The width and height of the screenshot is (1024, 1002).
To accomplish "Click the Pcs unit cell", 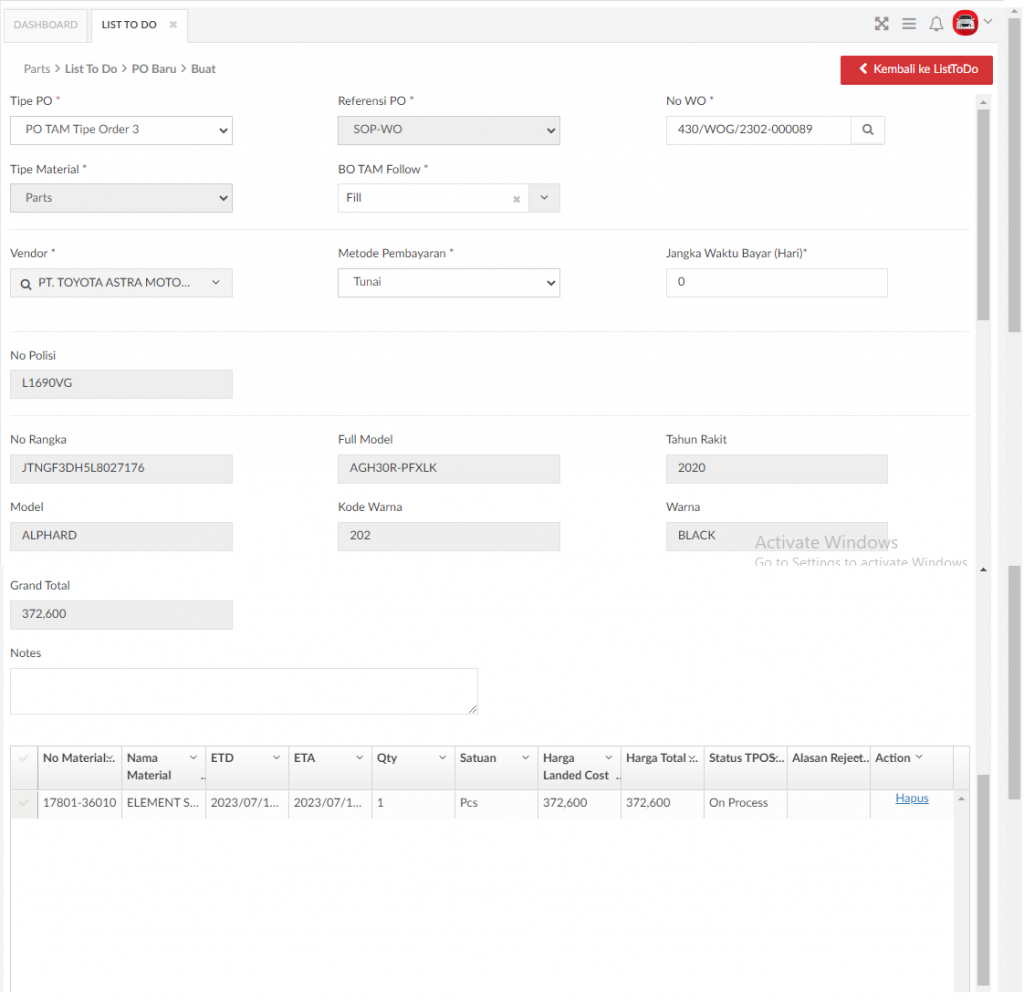I will coord(496,803).
